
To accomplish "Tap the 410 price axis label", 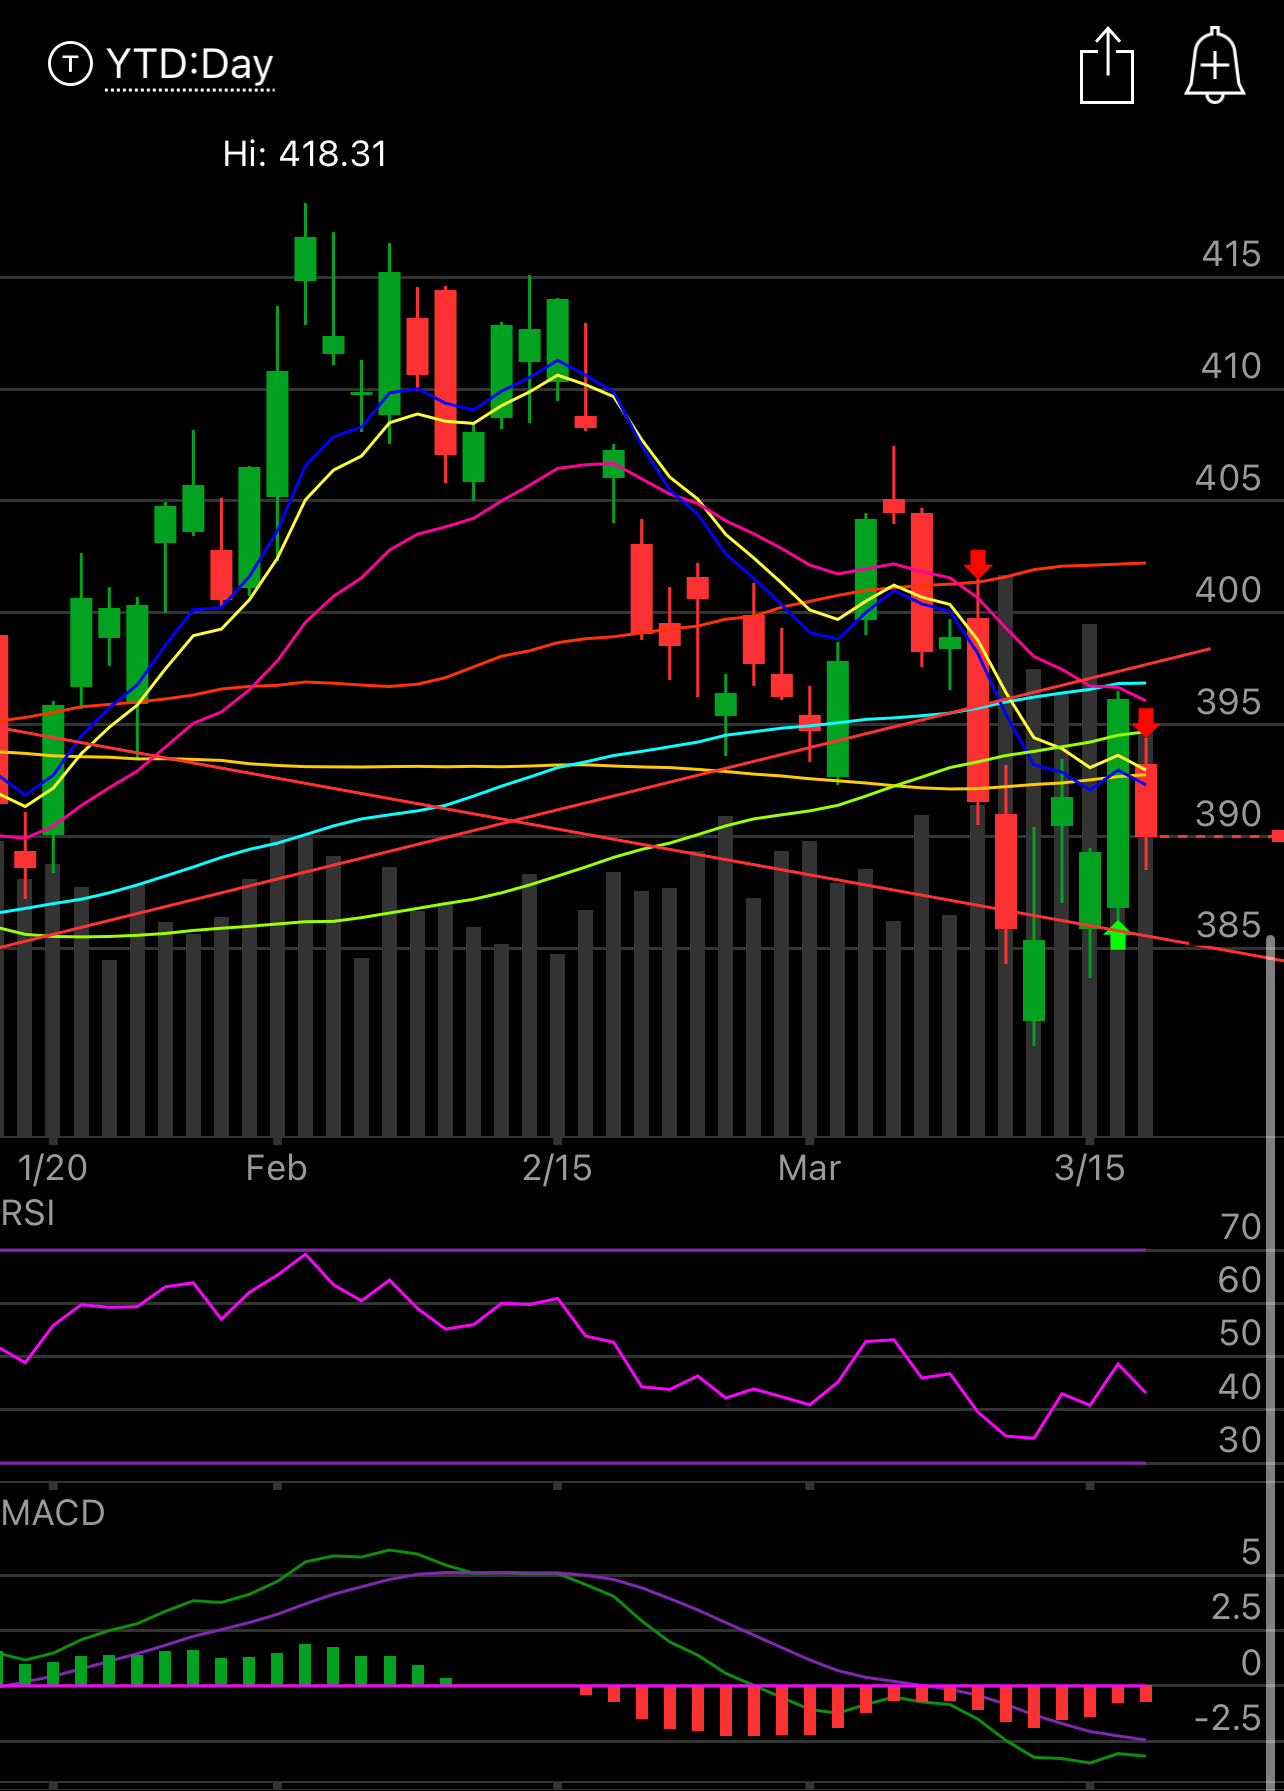I will (x=1231, y=366).
